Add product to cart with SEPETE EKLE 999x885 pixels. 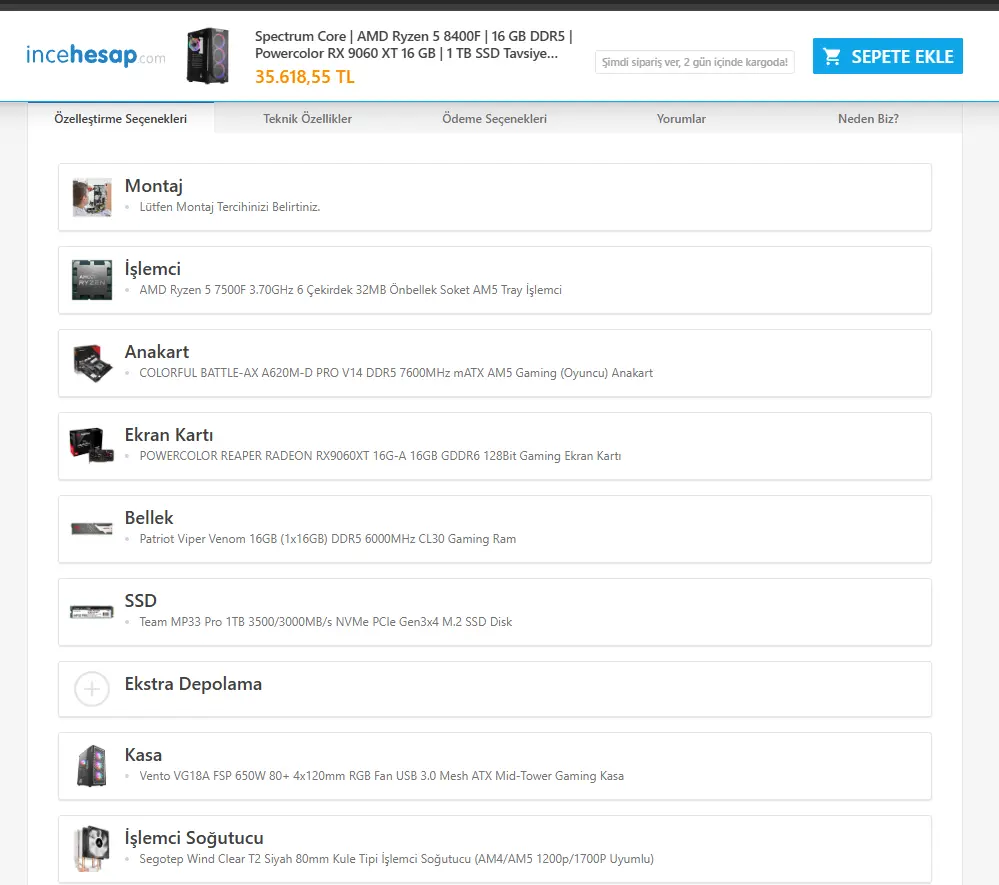888,56
